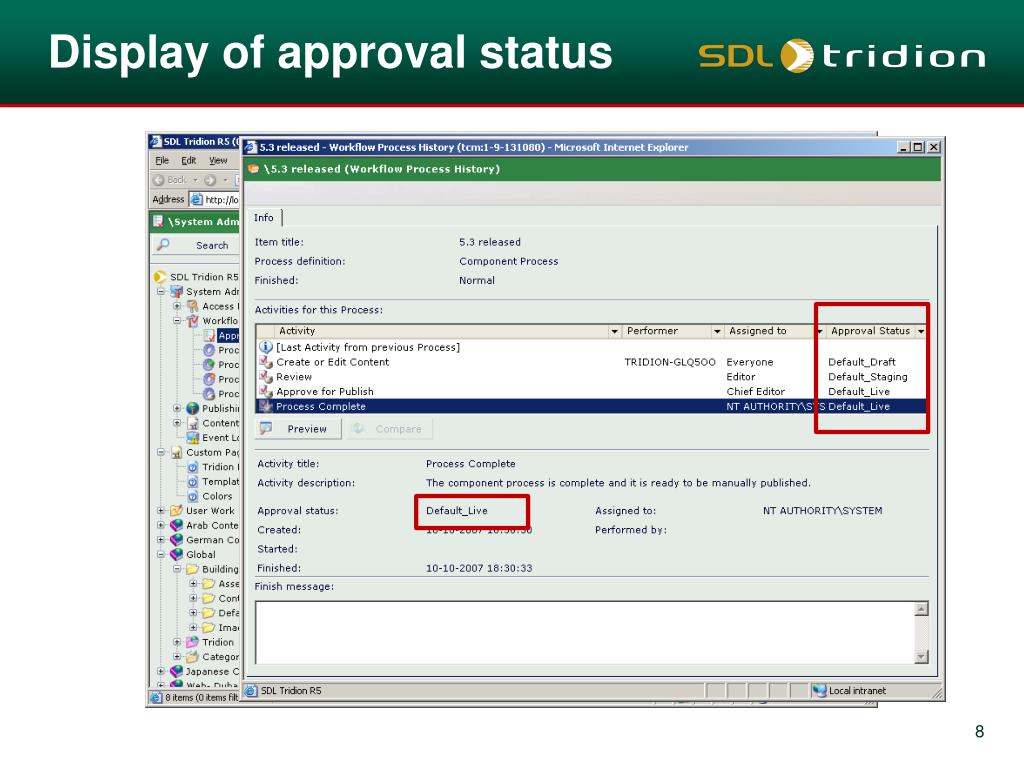1024x768 pixels.
Task: Collapse the Custom Pages tree node
Action: point(161,452)
